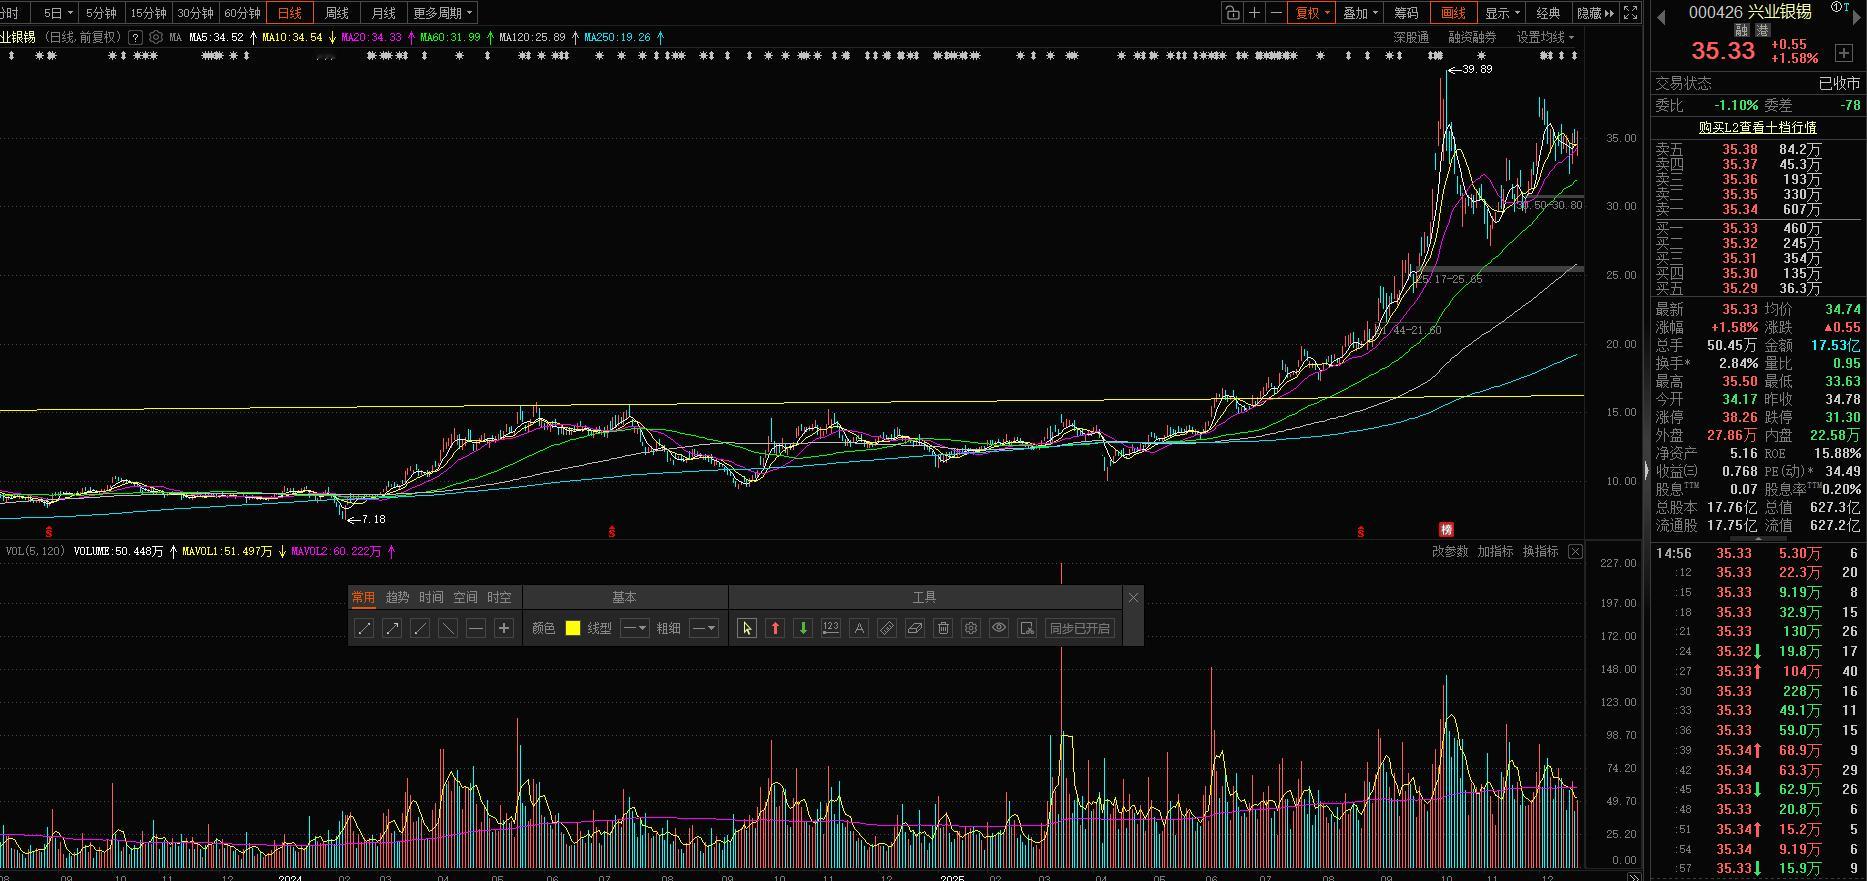Click the red 榜 marker on timeline

point(1445,529)
